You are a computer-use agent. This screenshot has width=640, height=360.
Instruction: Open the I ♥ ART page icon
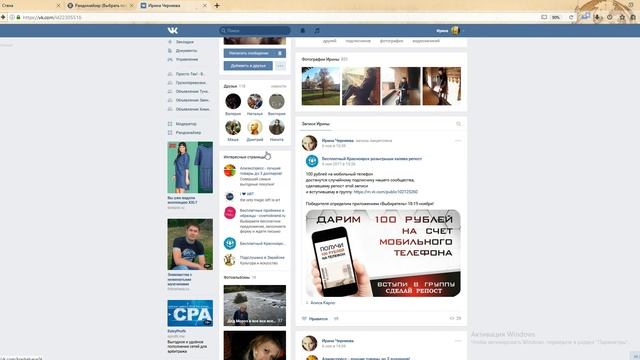pos(230,197)
